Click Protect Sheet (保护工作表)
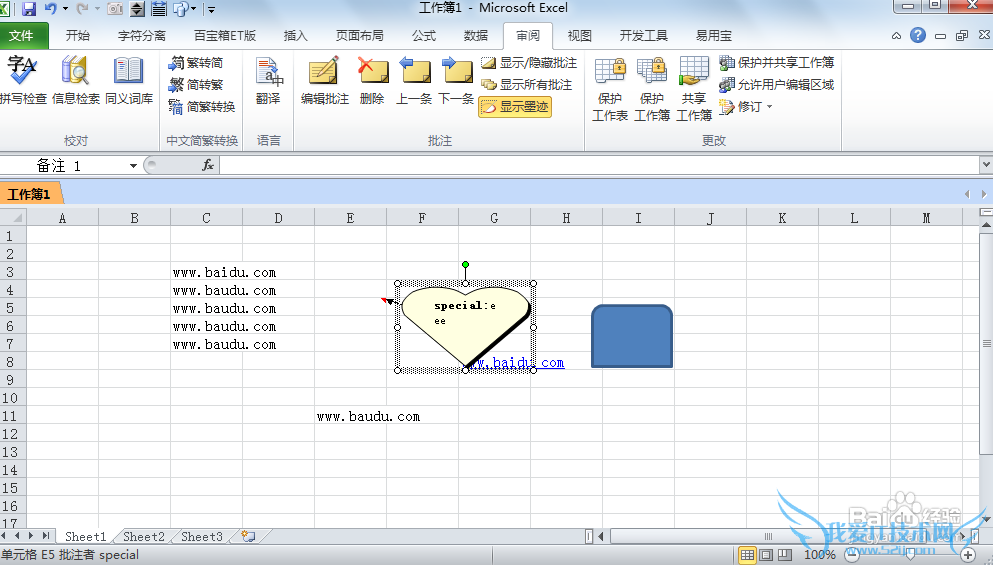Viewport: 993px width, 565px height. coord(610,88)
